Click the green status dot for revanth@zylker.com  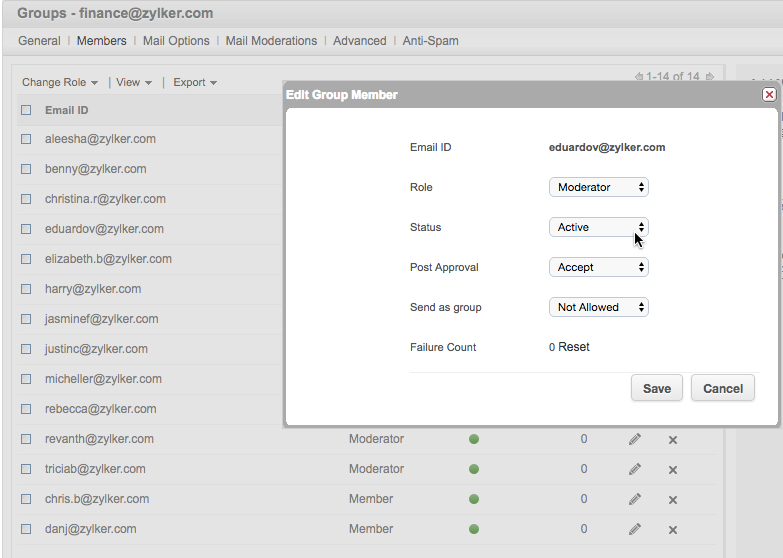point(474,439)
